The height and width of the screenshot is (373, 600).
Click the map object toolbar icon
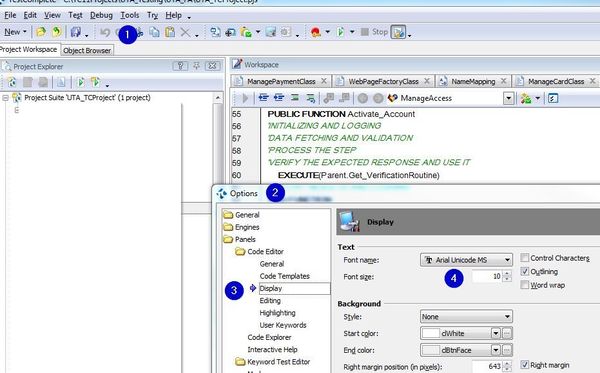(230, 32)
